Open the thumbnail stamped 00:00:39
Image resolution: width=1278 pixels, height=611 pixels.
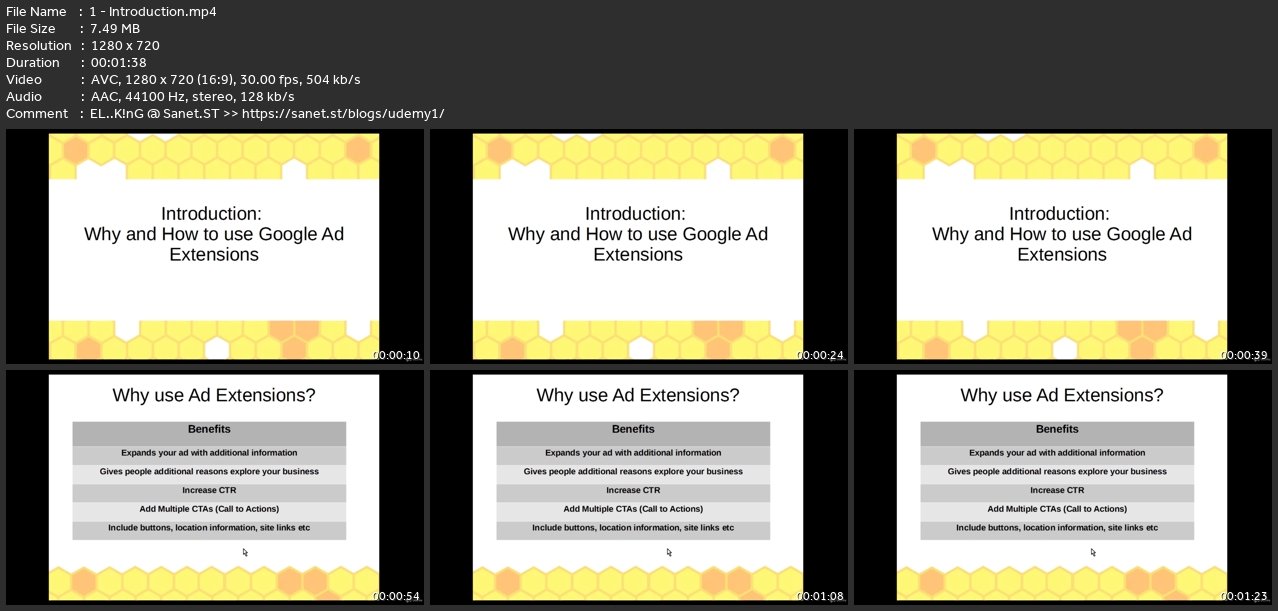click(1063, 246)
